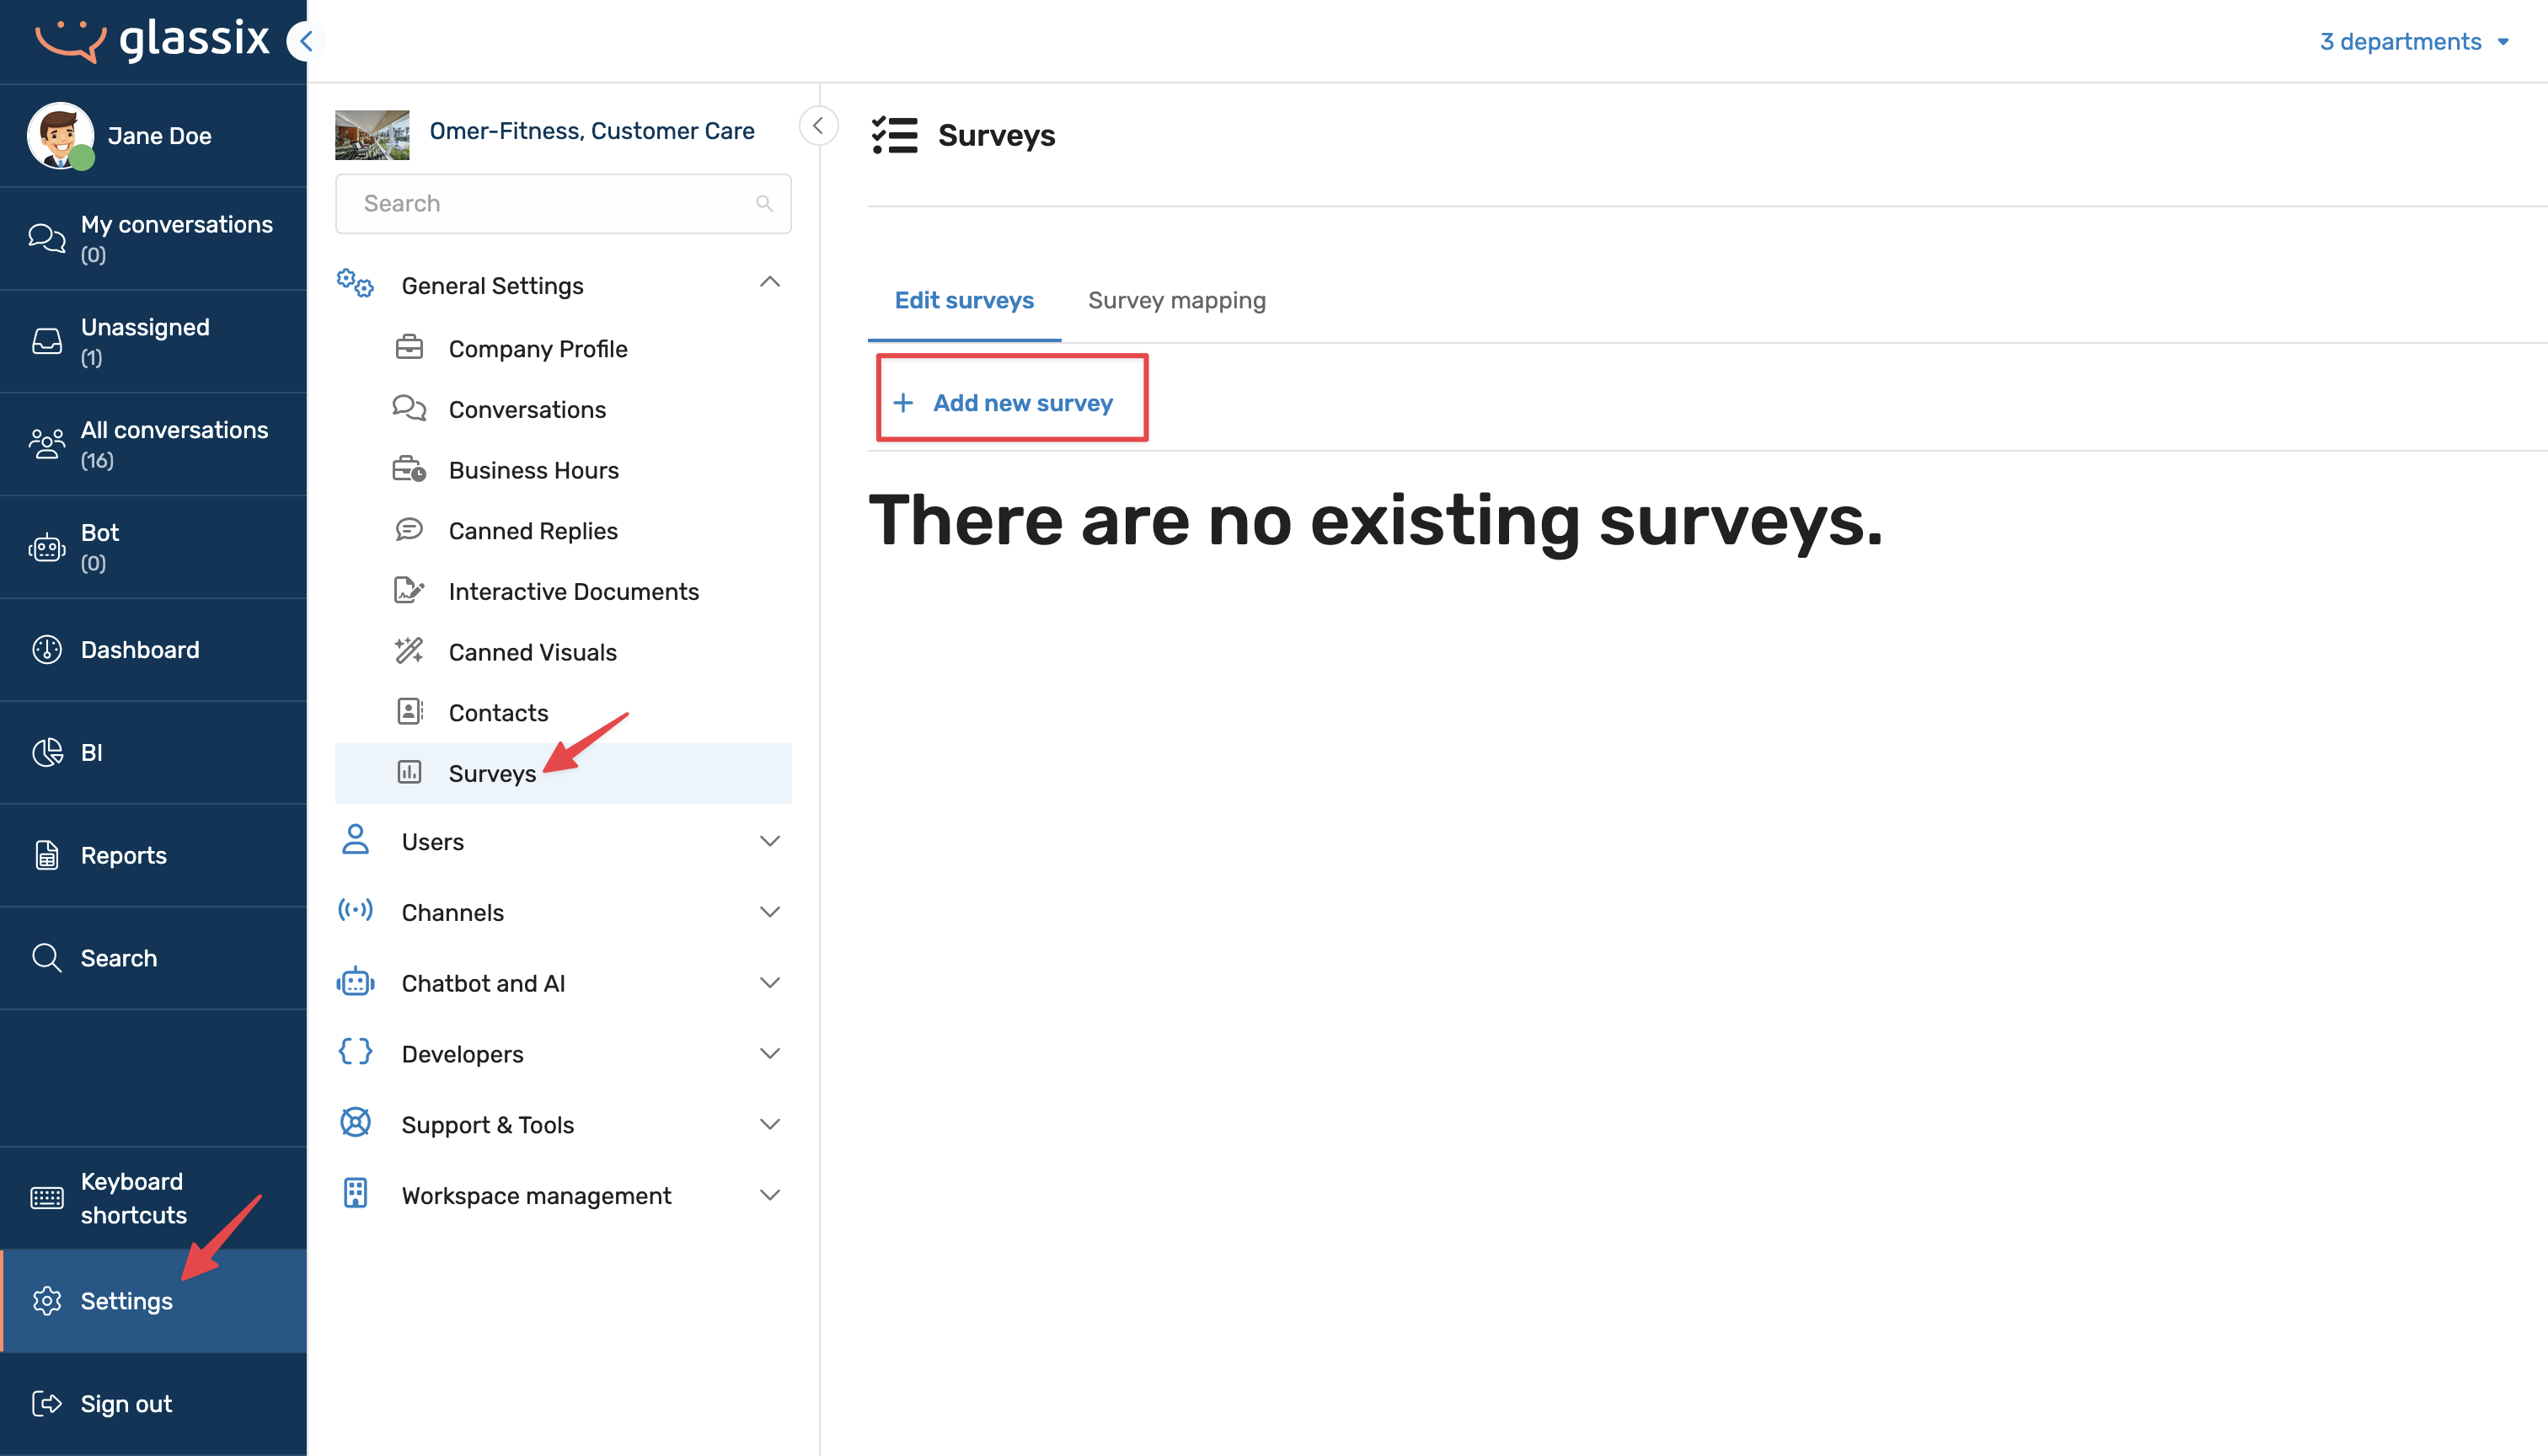2548x1456 pixels.
Task: Collapse the main navigation sidebar
Action: pos(304,41)
